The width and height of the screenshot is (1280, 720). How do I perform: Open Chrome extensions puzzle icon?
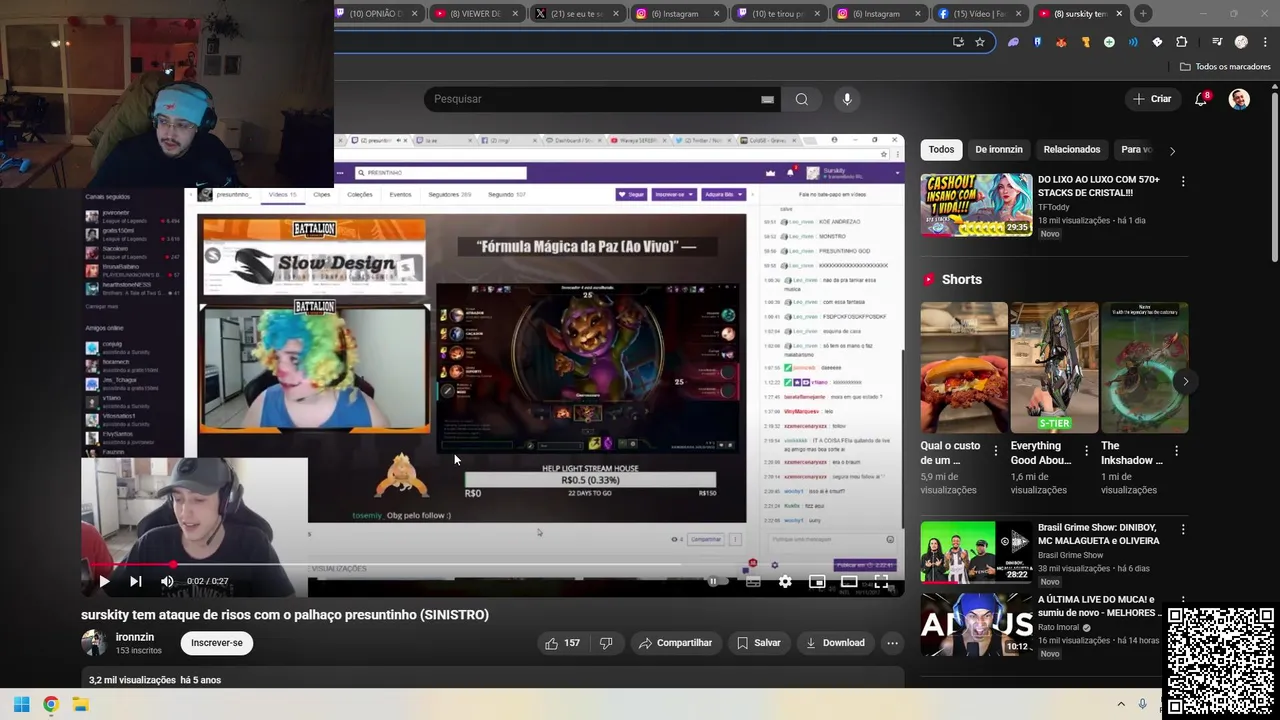coord(1181,42)
